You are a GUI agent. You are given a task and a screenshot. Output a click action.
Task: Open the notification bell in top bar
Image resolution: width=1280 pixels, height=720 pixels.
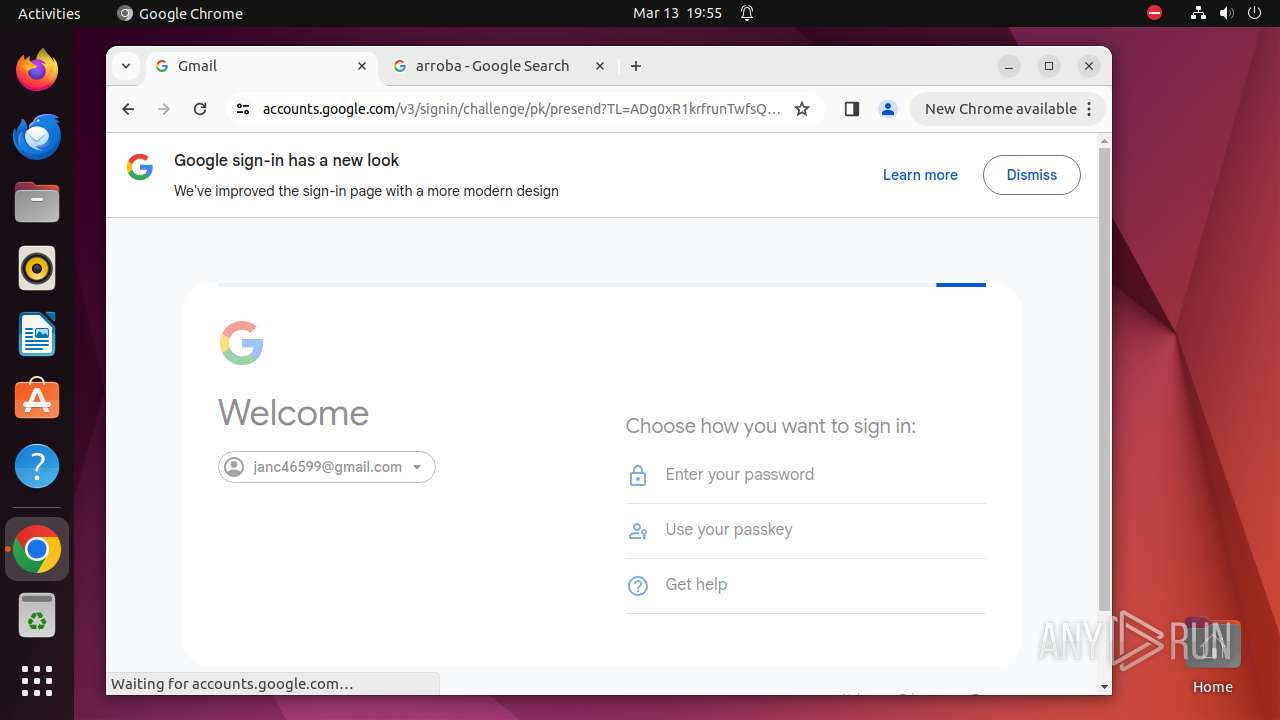click(x=747, y=13)
